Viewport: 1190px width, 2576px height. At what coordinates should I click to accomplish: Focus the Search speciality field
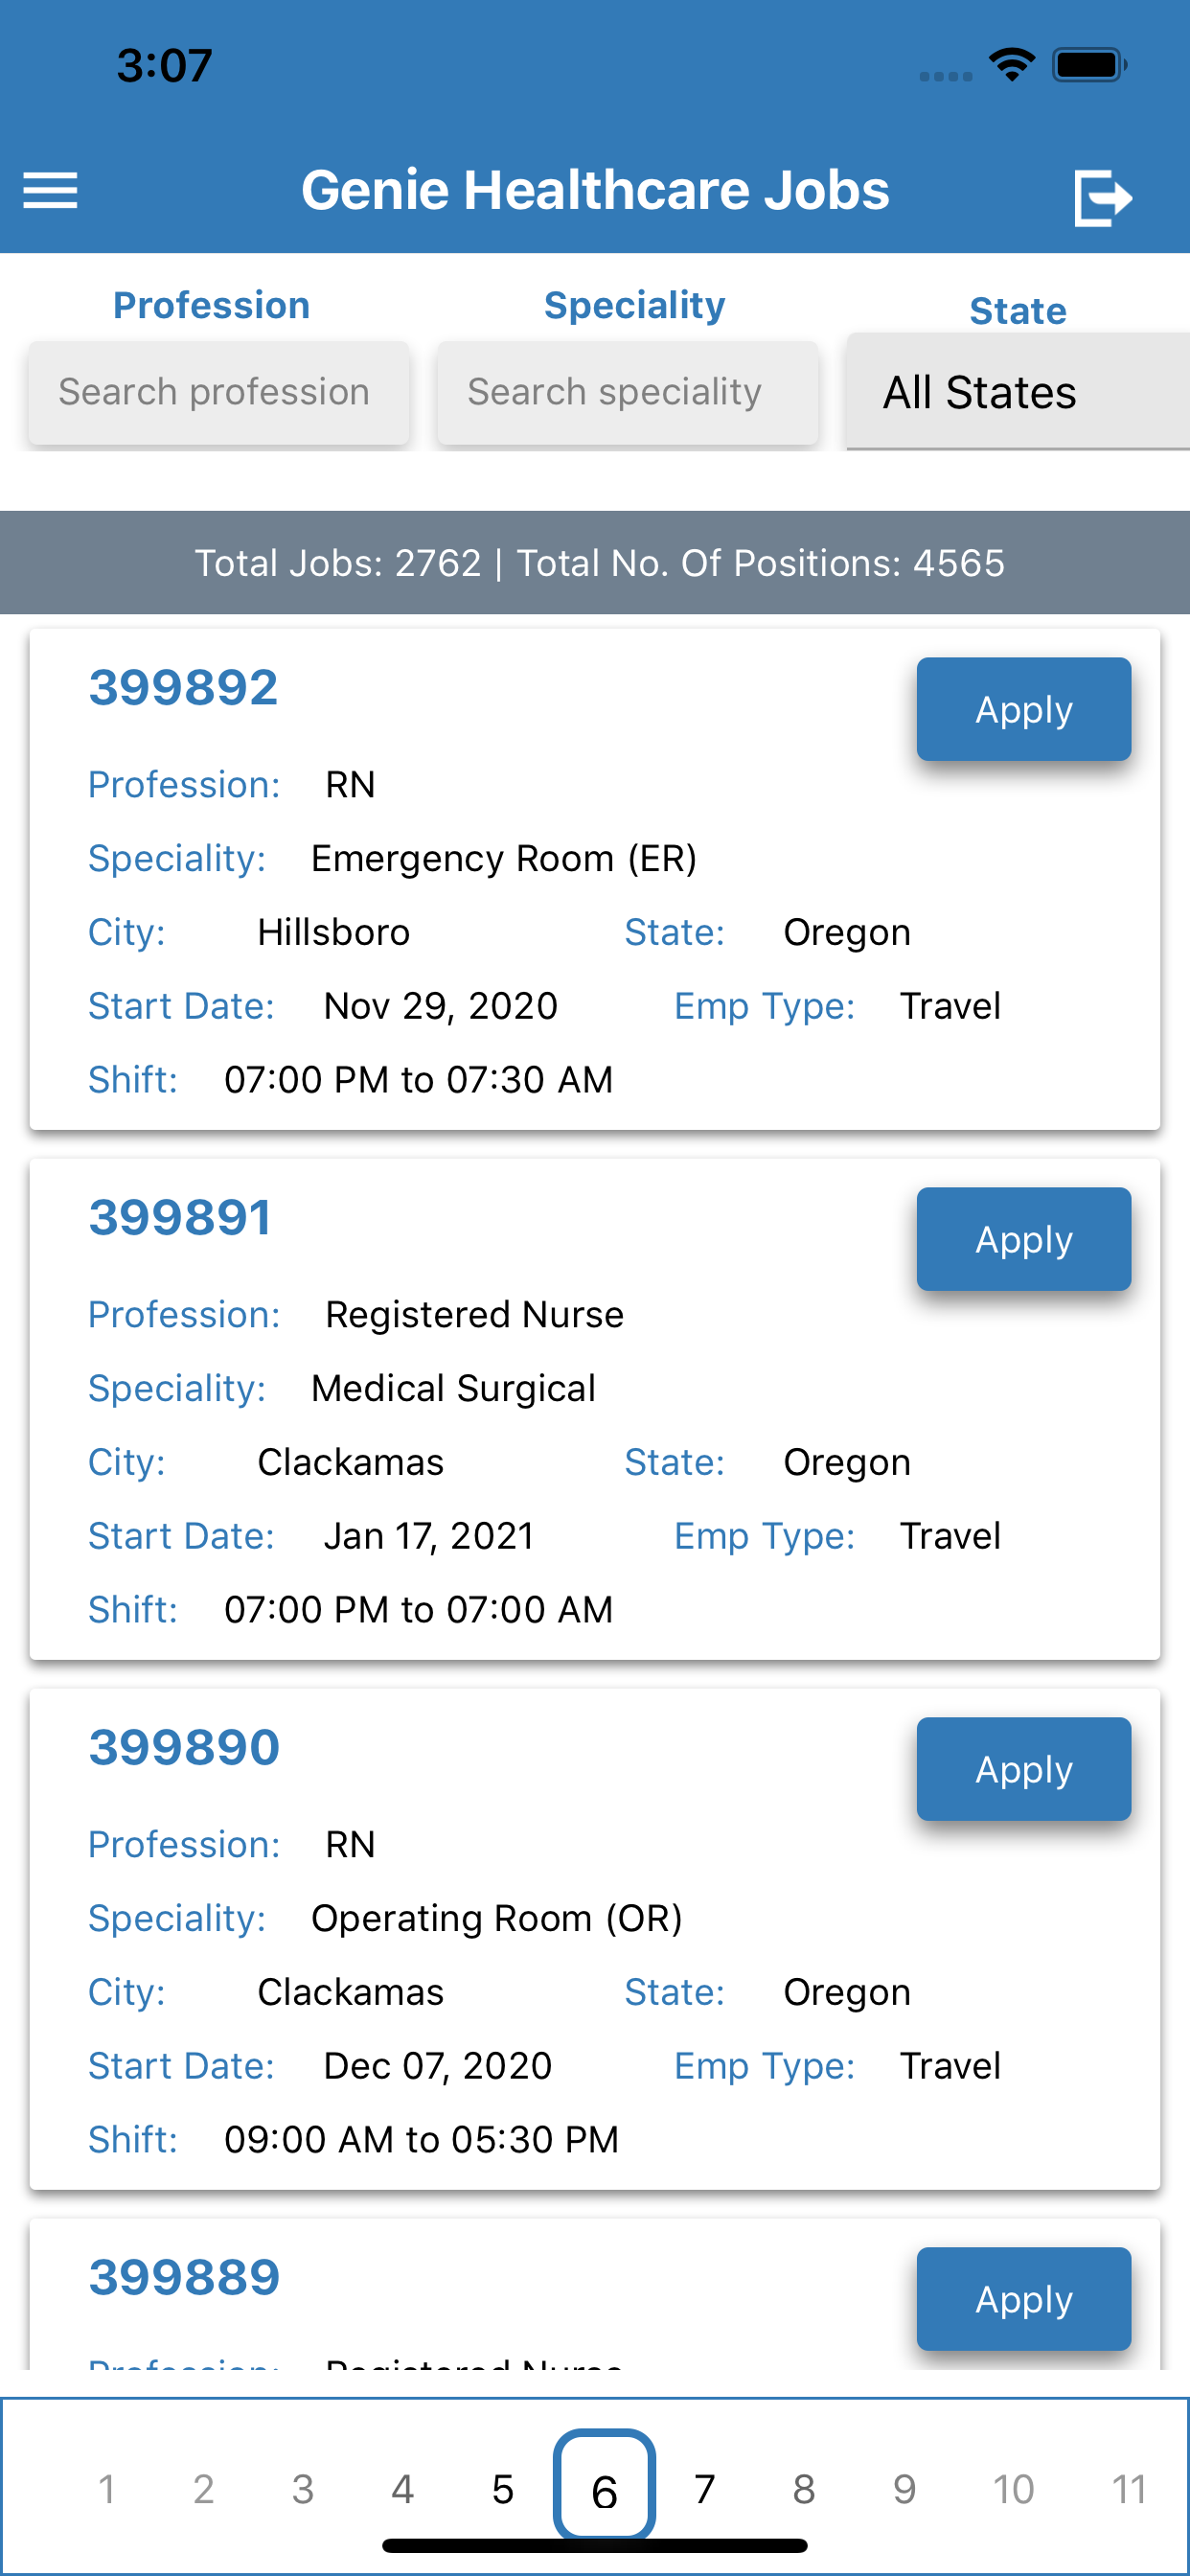point(628,392)
